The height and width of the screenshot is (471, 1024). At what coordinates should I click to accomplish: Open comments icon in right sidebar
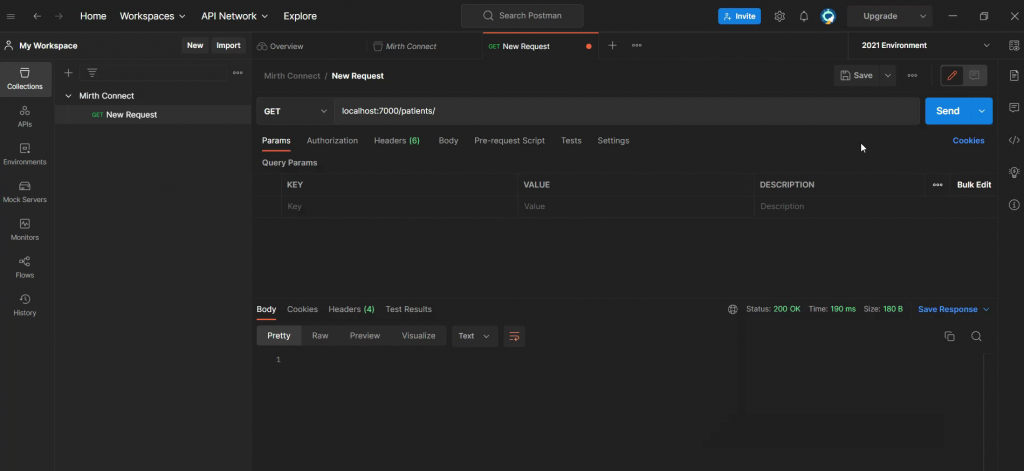tap(1014, 107)
